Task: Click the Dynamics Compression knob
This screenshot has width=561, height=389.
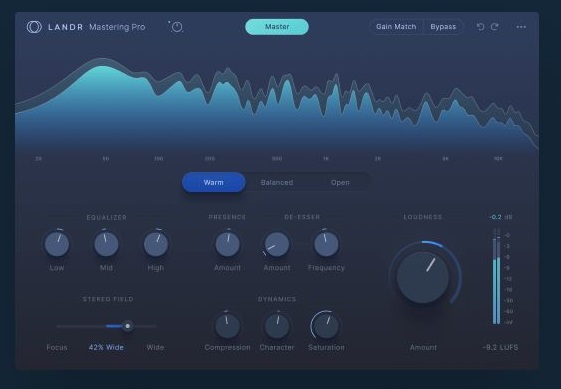Action: [x=228, y=326]
